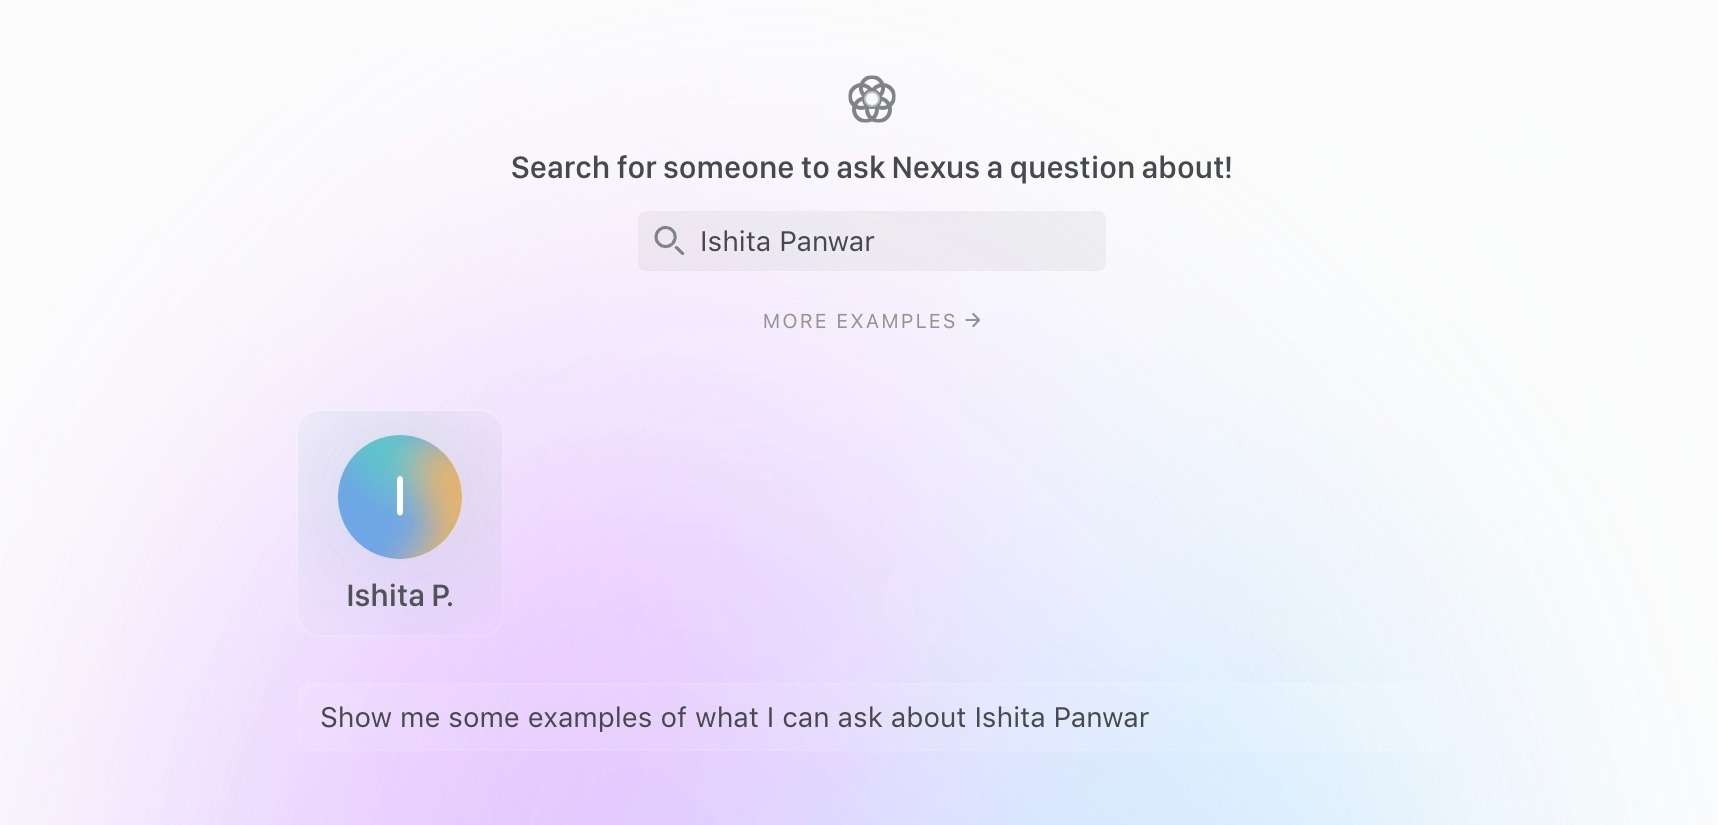Click the gradient avatar circle for Ishita P.
1718x825 pixels.
tap(400, 496)
